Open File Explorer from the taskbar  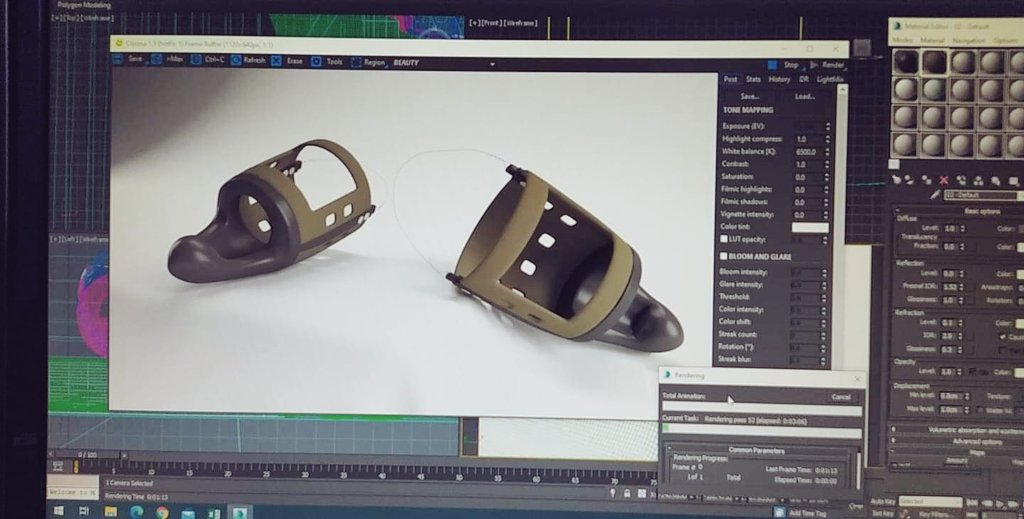pyautogui.click(x=110, y=511)
